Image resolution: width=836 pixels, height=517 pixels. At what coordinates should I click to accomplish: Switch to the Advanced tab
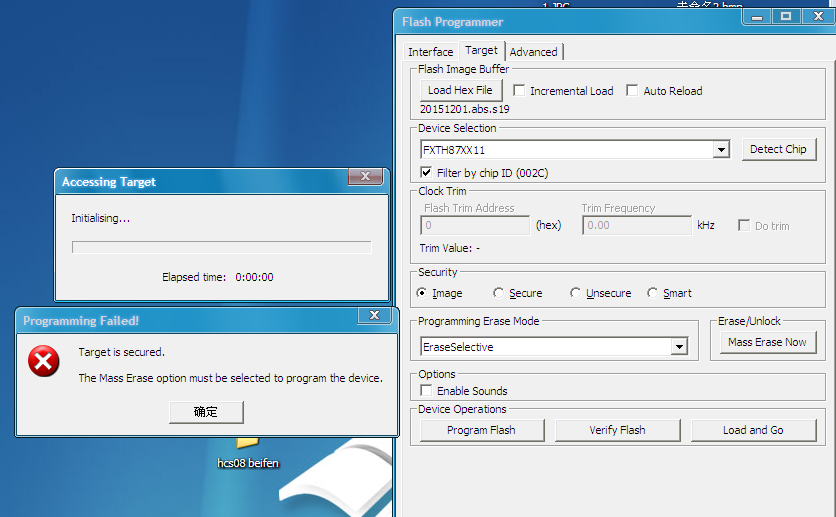[x=533, y=52]
